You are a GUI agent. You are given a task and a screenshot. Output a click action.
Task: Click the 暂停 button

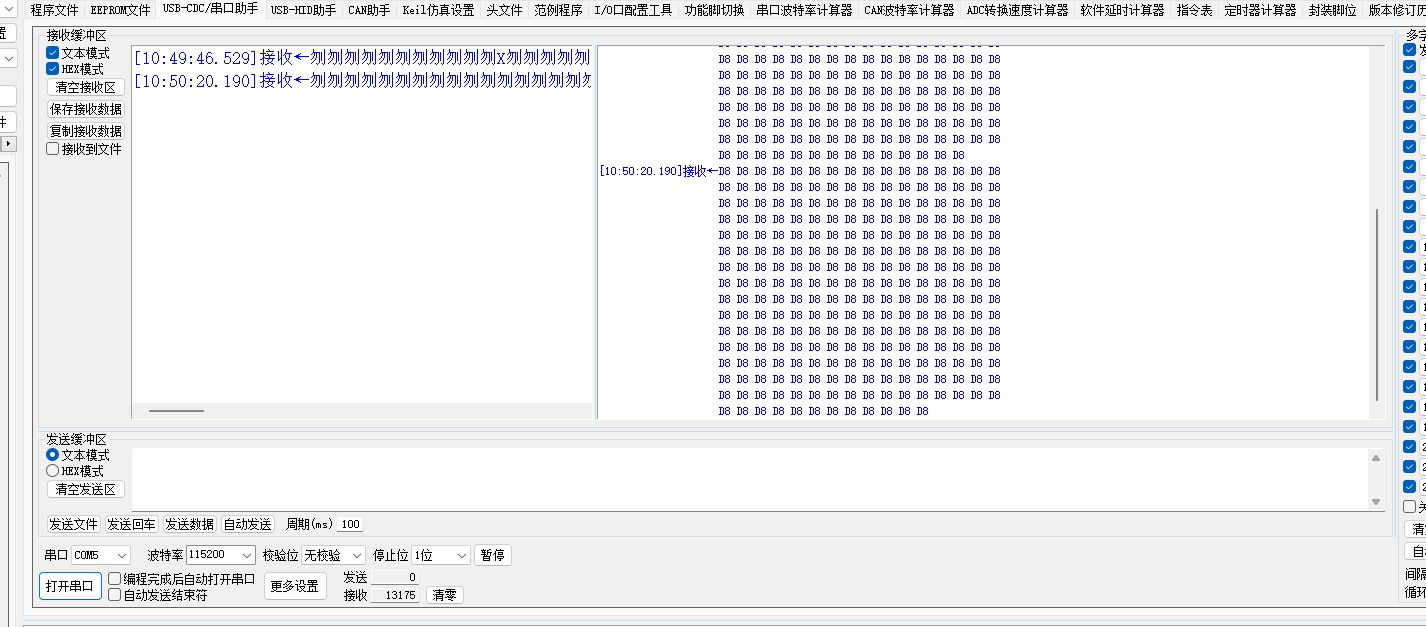[x=493, y=555]
